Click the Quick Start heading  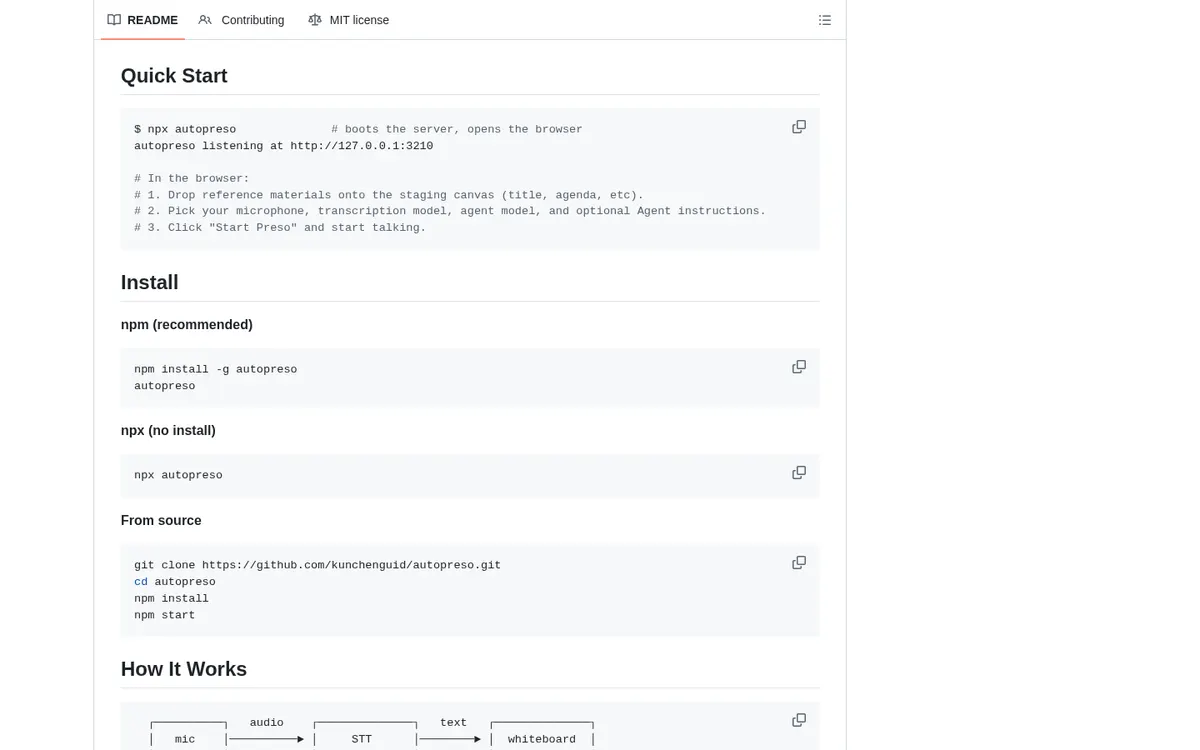pos(174,76)
